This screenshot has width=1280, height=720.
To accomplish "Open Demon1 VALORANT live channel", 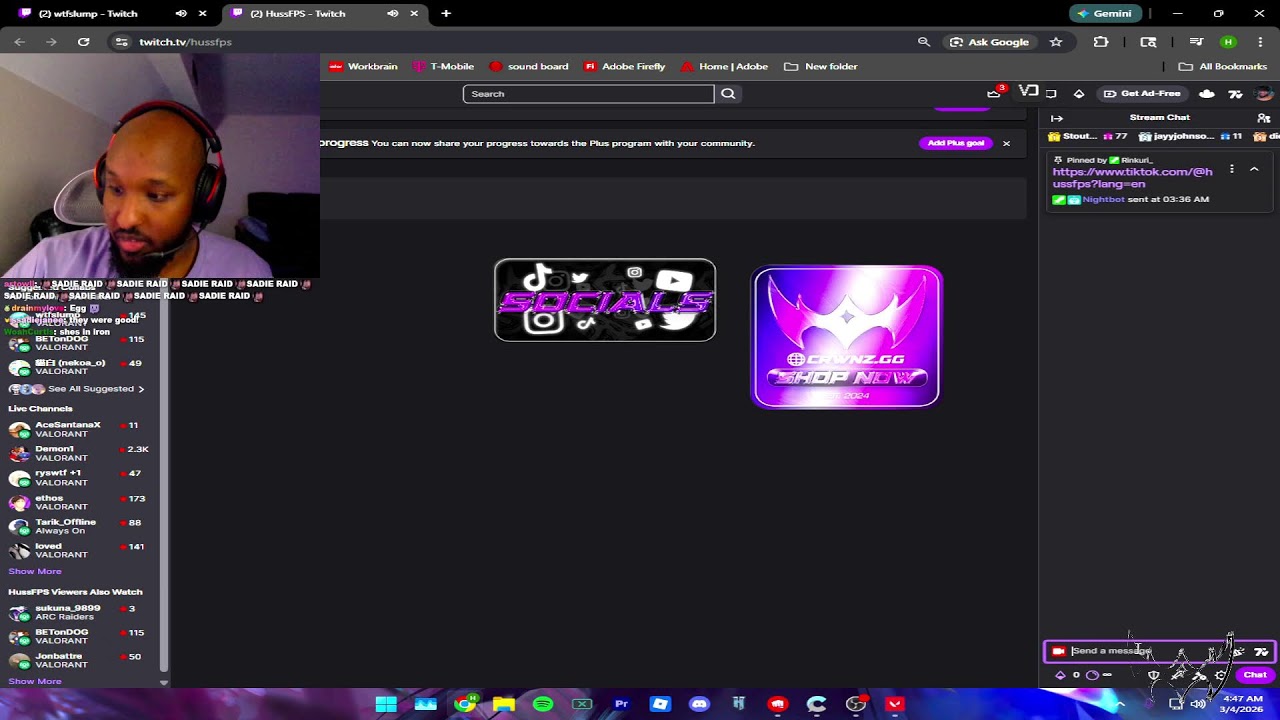I will tap(80, 454).
